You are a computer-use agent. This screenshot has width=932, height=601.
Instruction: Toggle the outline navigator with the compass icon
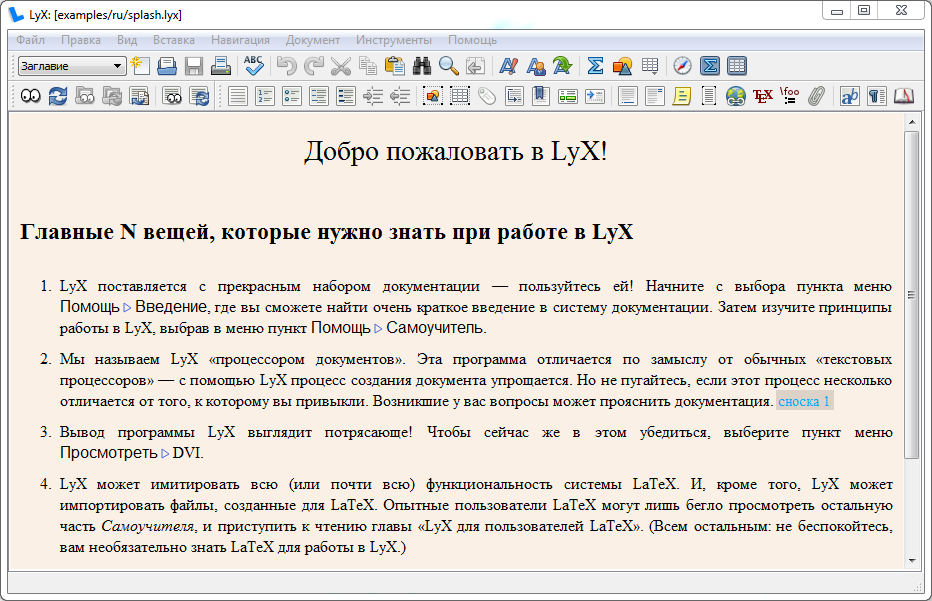pyautogui.click(x=682, y=66)
